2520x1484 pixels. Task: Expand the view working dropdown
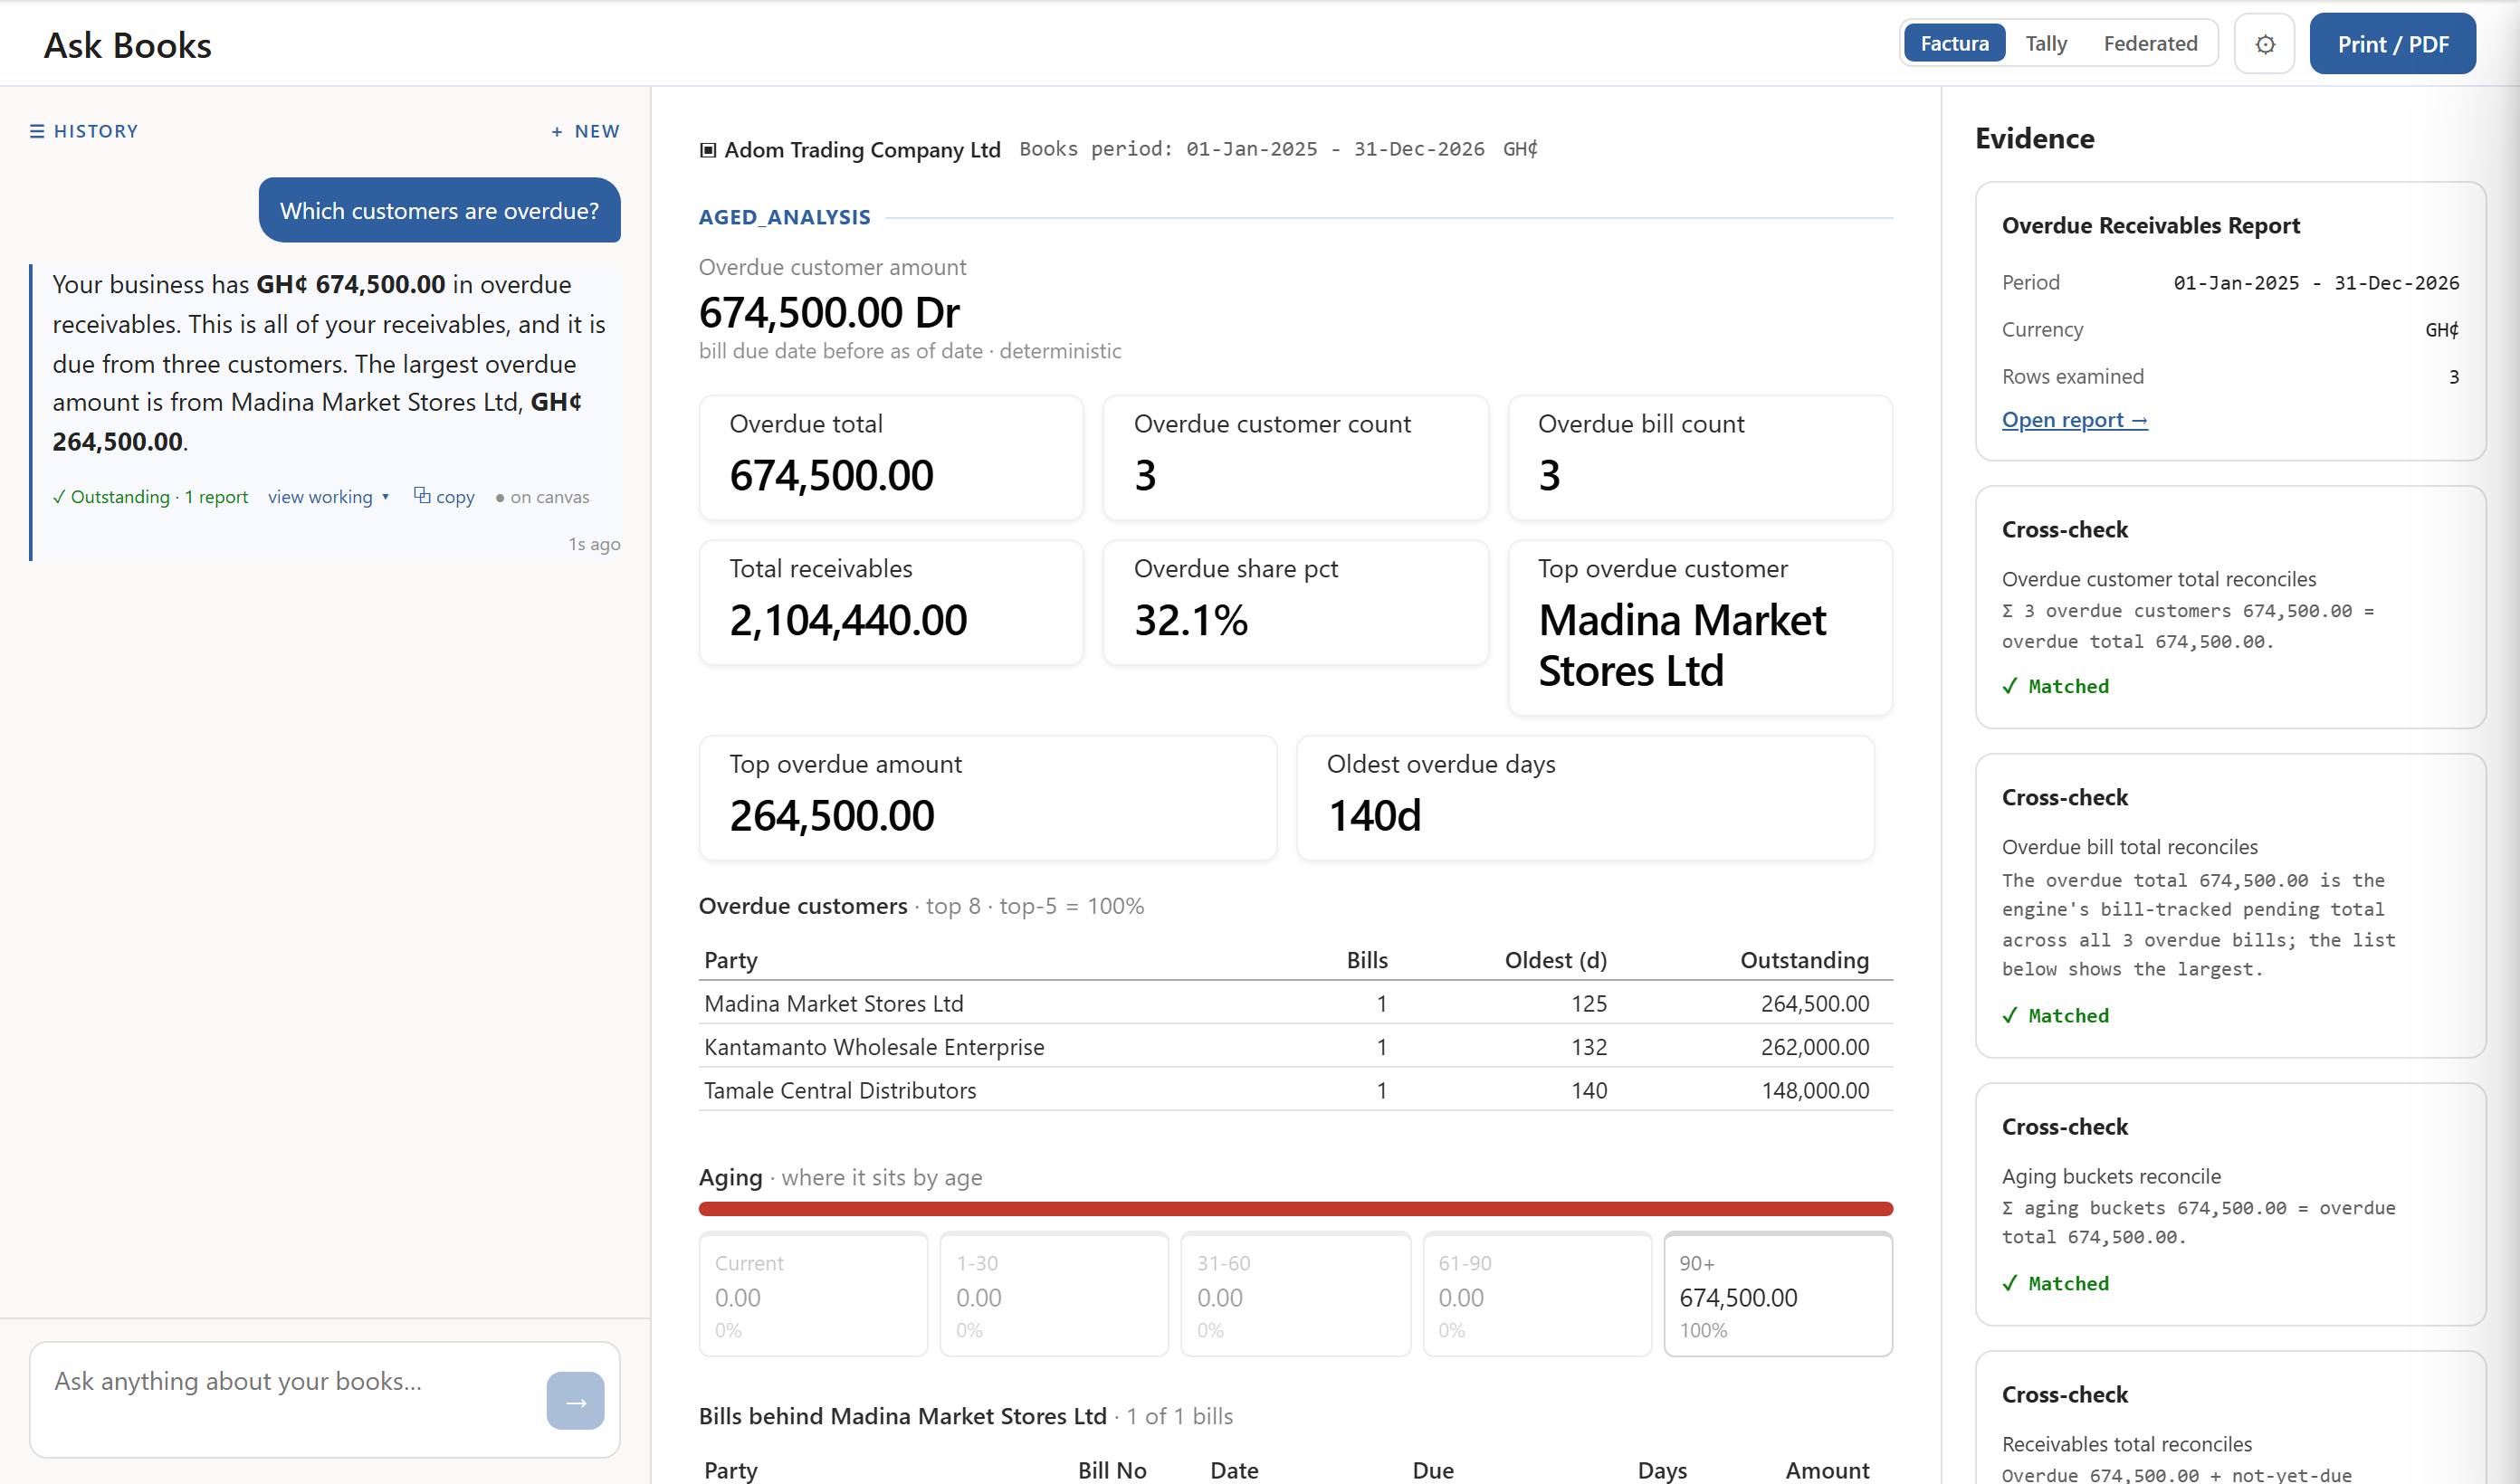point(328,496)
